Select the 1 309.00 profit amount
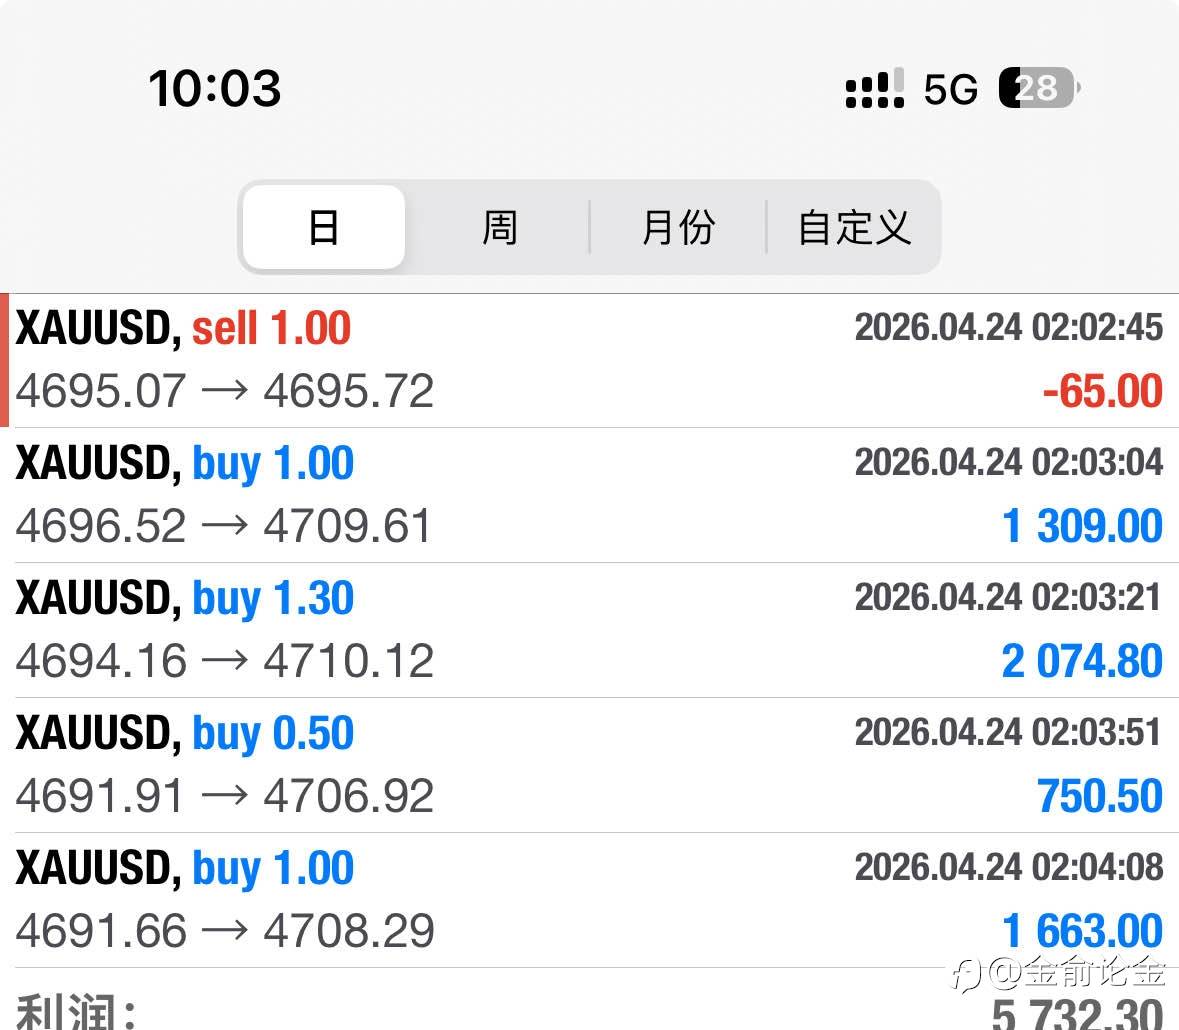The image size is (1179, 1030). click(x=1083, y=526)
